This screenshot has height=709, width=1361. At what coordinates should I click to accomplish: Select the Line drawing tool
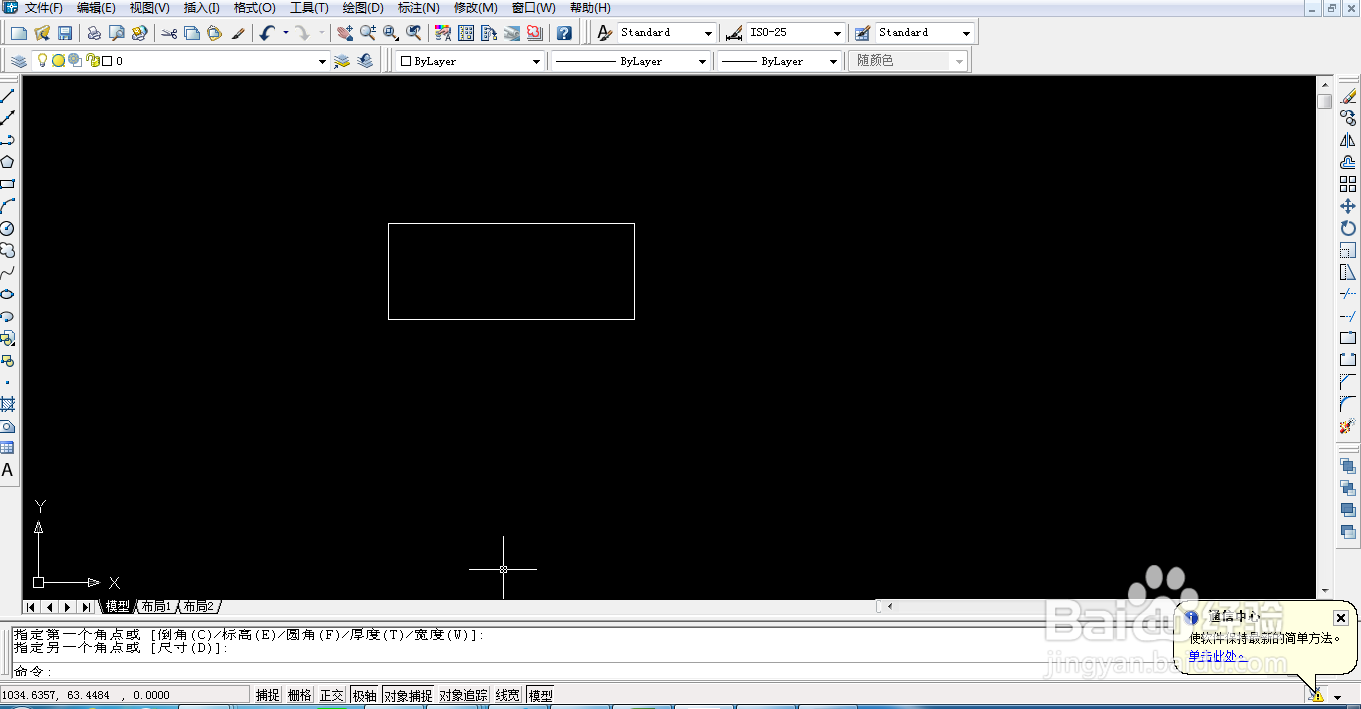[x=7, y=95]
